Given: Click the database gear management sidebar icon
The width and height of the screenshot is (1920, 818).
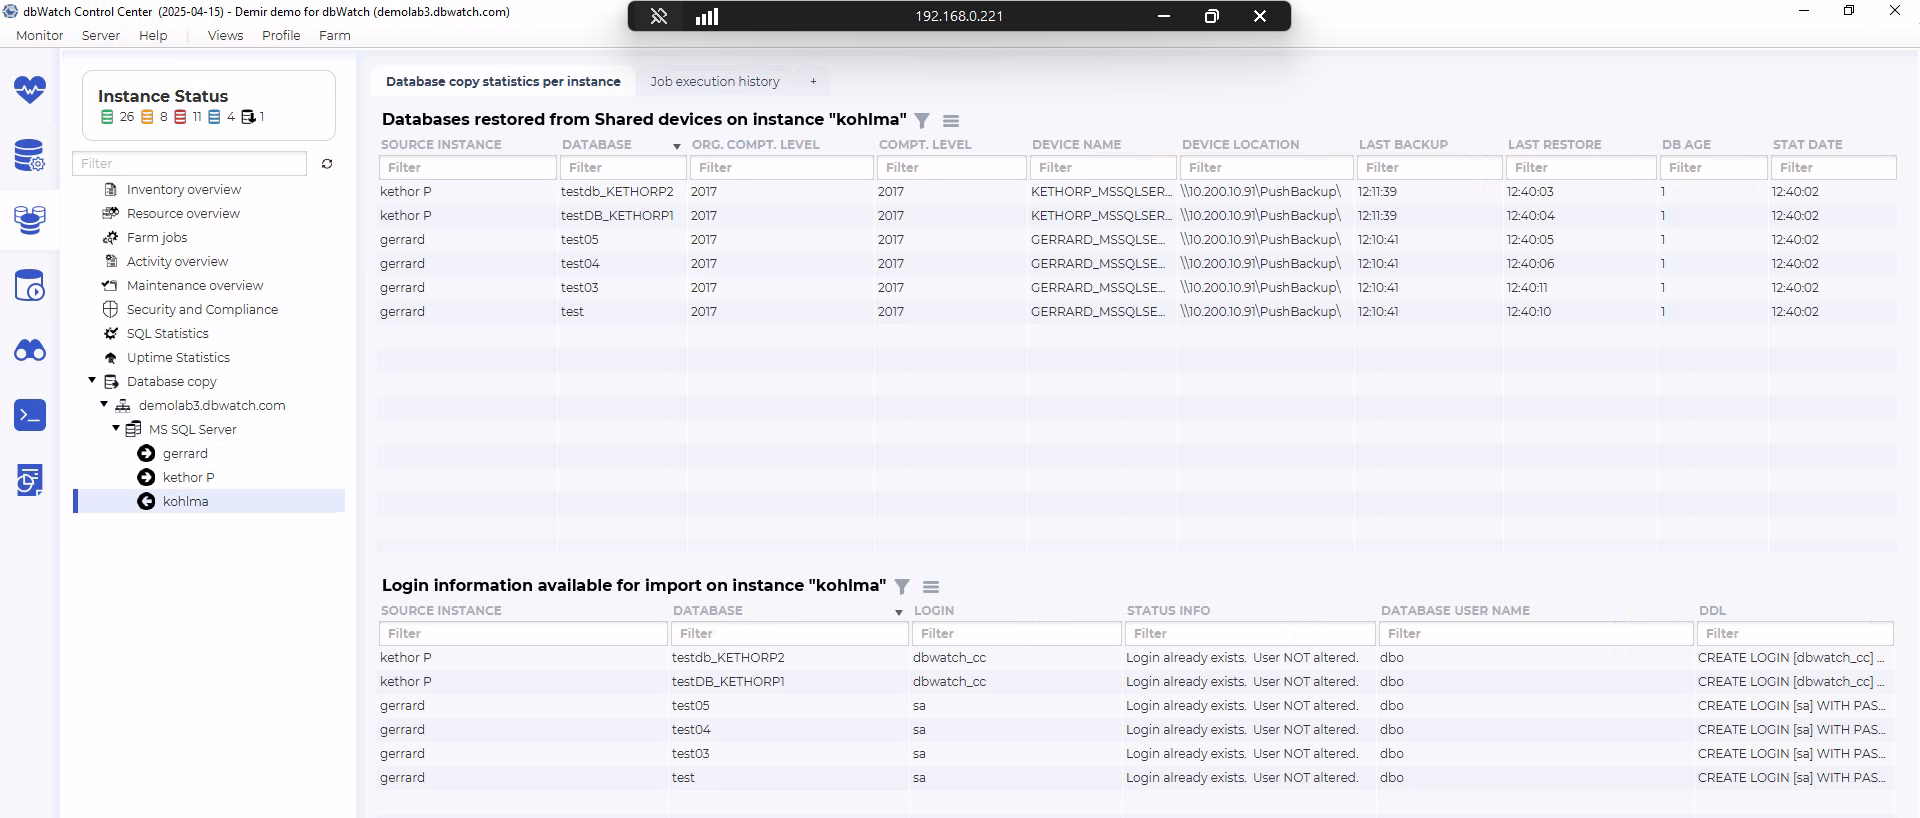Looking at the screenshot, I should 30,156.
